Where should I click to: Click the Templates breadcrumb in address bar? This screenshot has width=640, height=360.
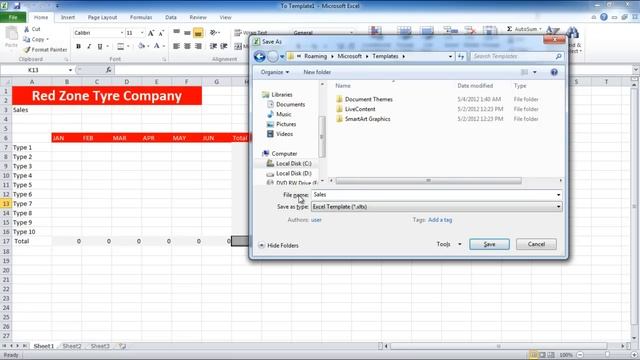tap(385, 56)
